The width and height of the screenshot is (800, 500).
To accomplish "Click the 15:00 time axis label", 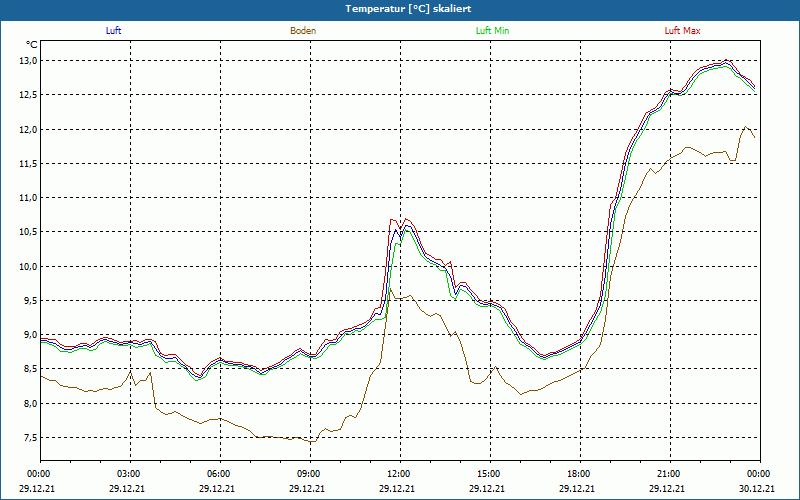I will point(487,474).
